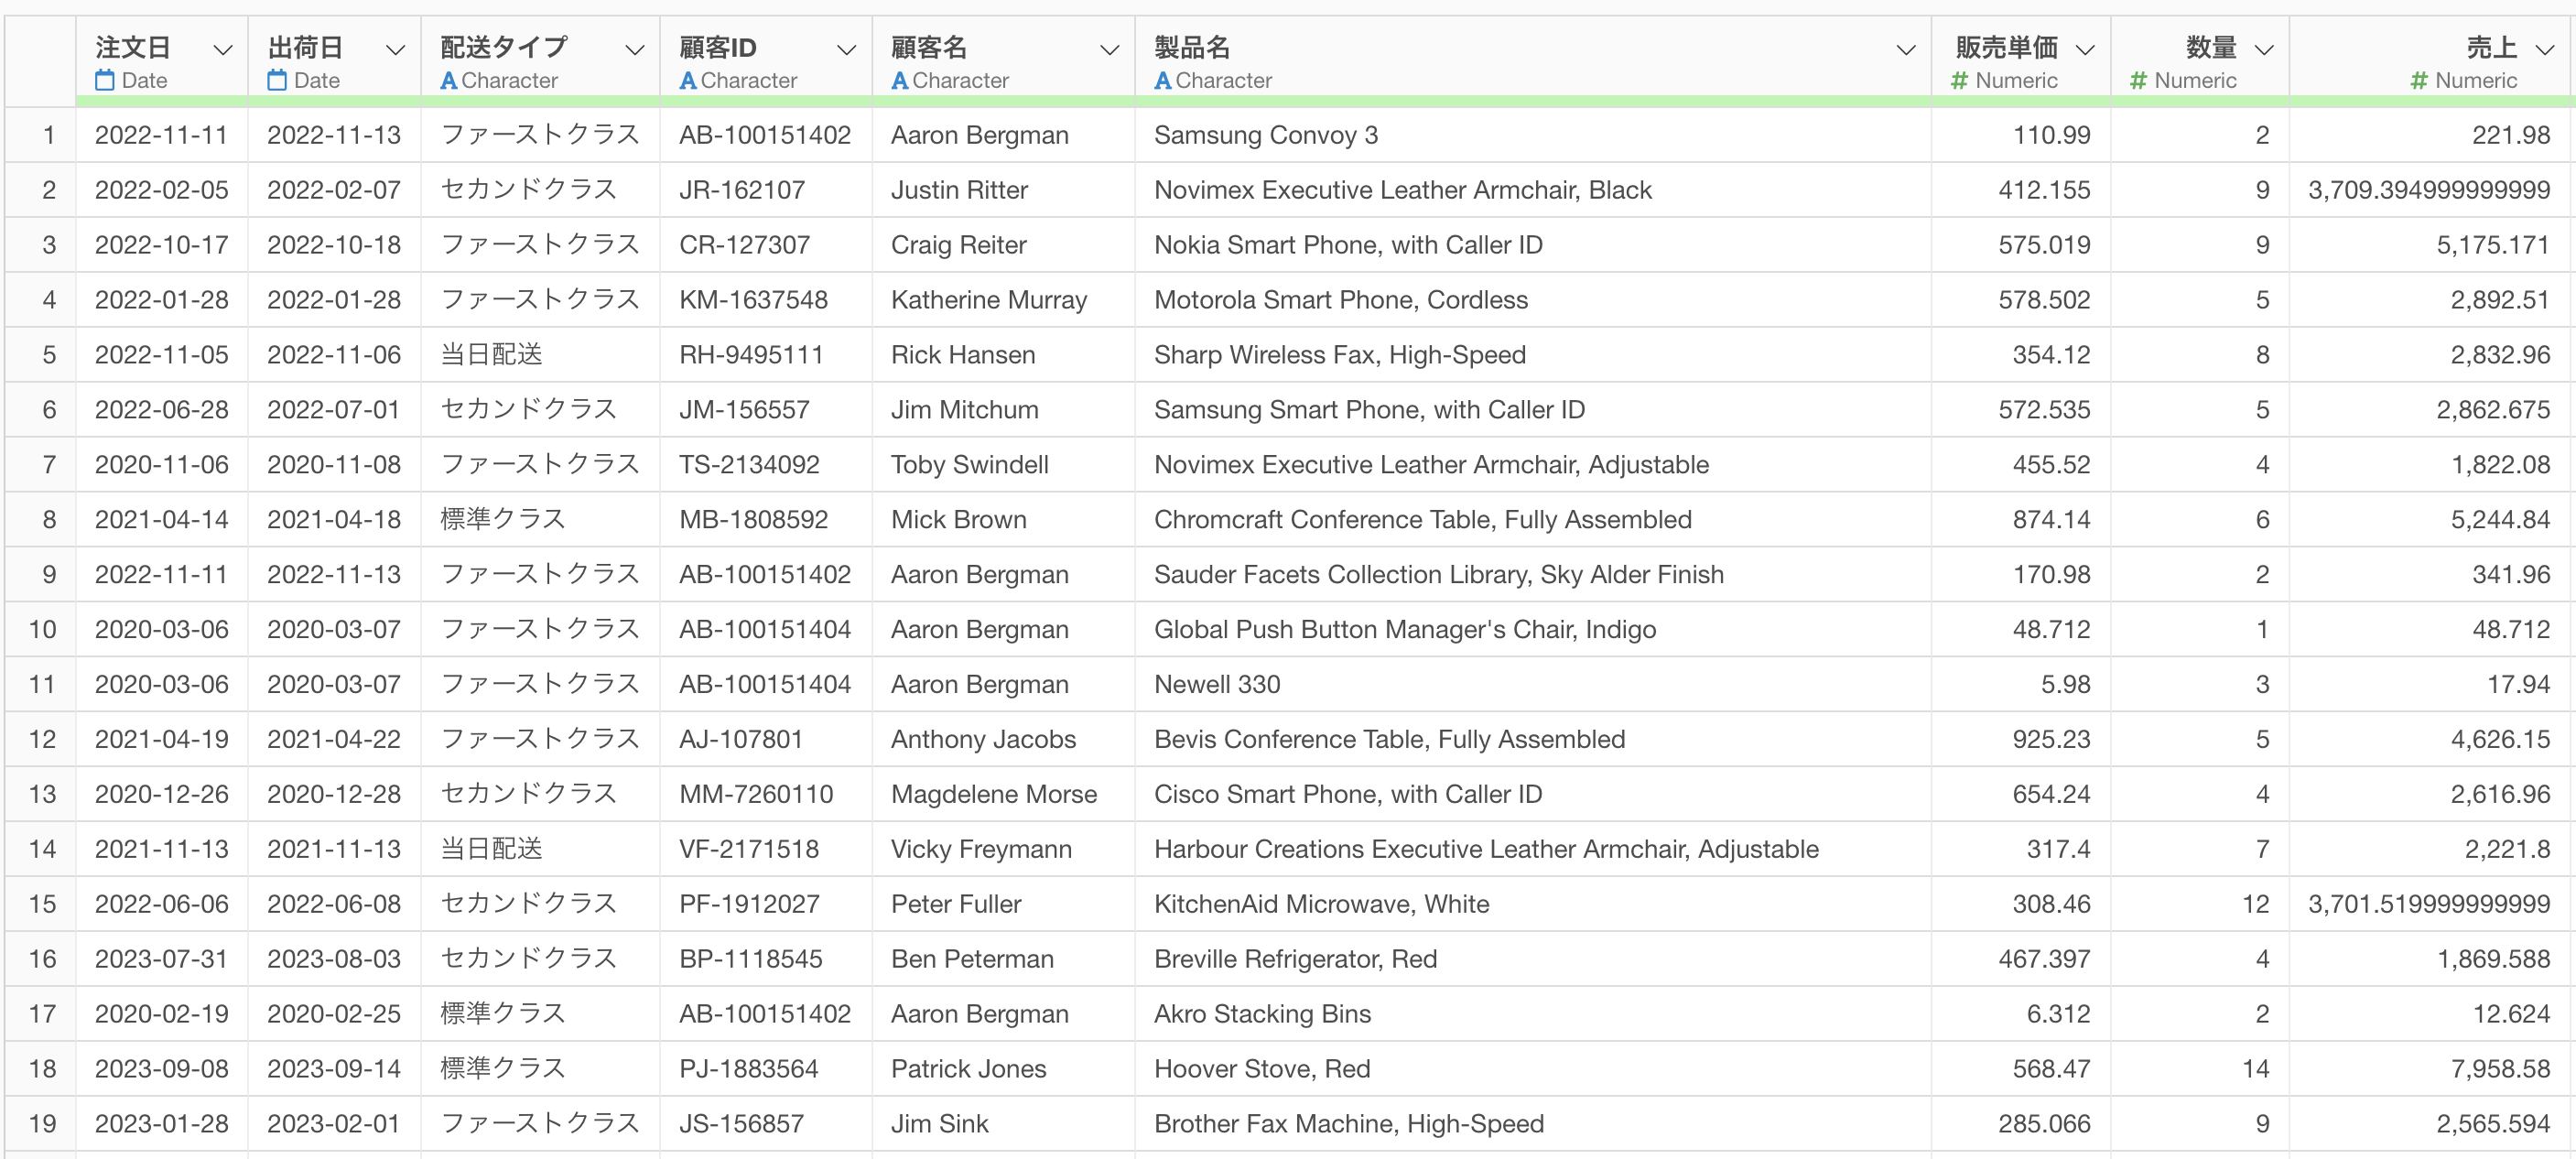
Task: Click the product 'Brother Fax Machine, High-Speed'
Action: 1349,1125
